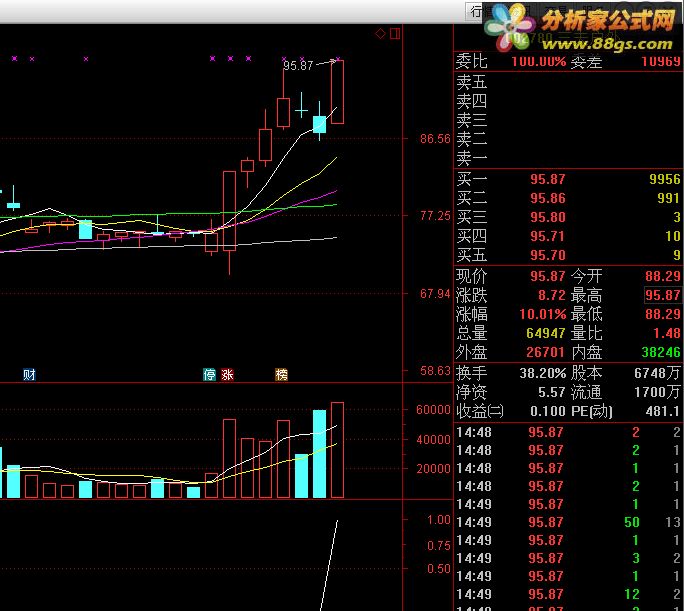Click the 60000 volume axis label
The image size is (684, 611).
(433, 410)
